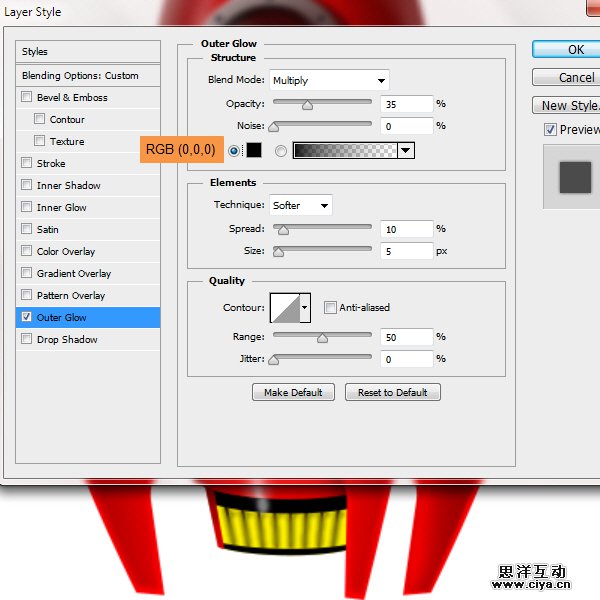600x600 pixels.
Task: Enable the Drop Shadow checkbox
Action: pyautogui.click(x=26, y=339)
